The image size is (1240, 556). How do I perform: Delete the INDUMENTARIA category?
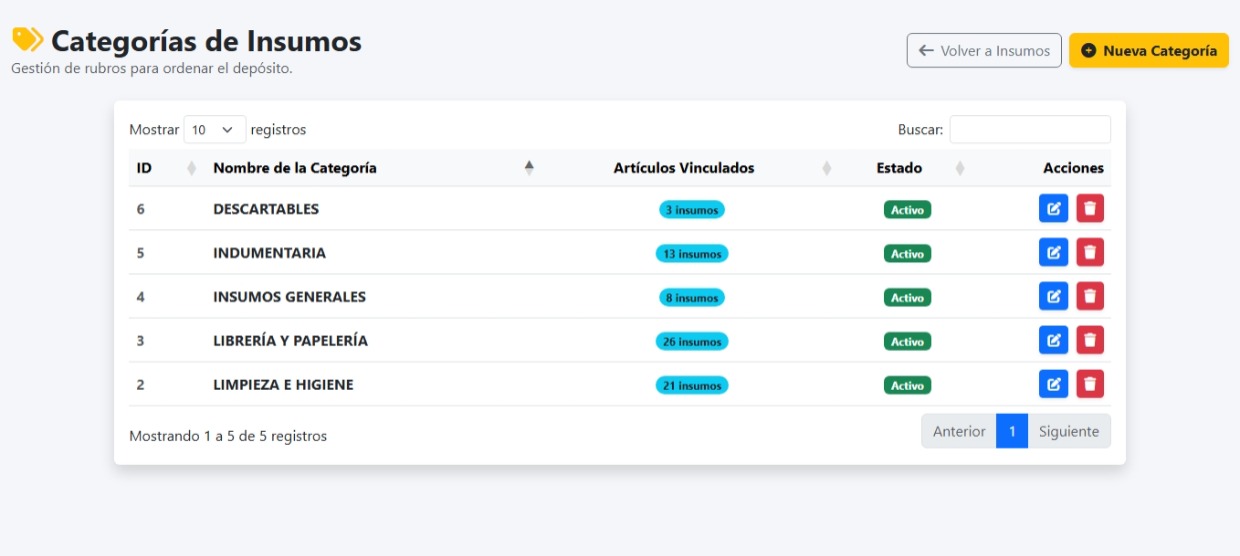tap(1090, 253)
